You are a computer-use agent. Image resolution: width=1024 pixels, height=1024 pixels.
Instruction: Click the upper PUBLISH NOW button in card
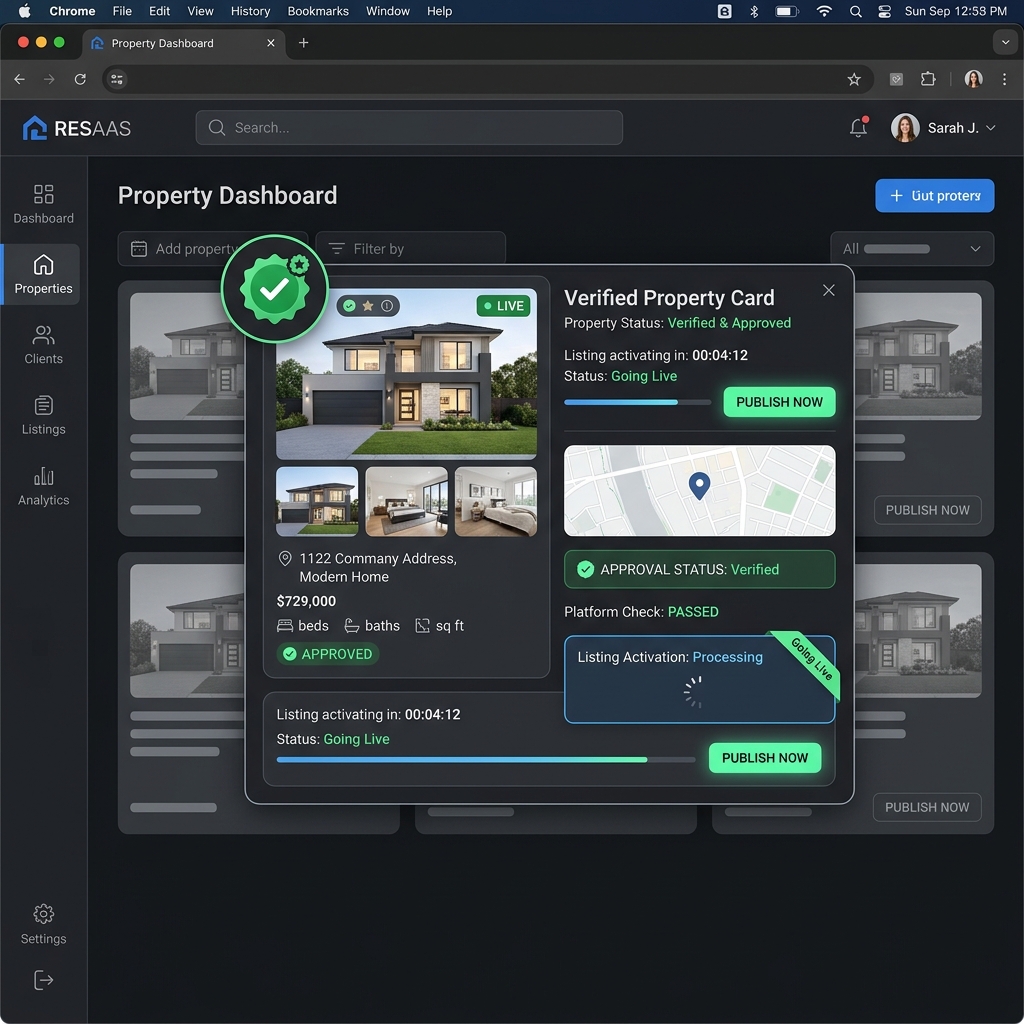tap(779, 402)
